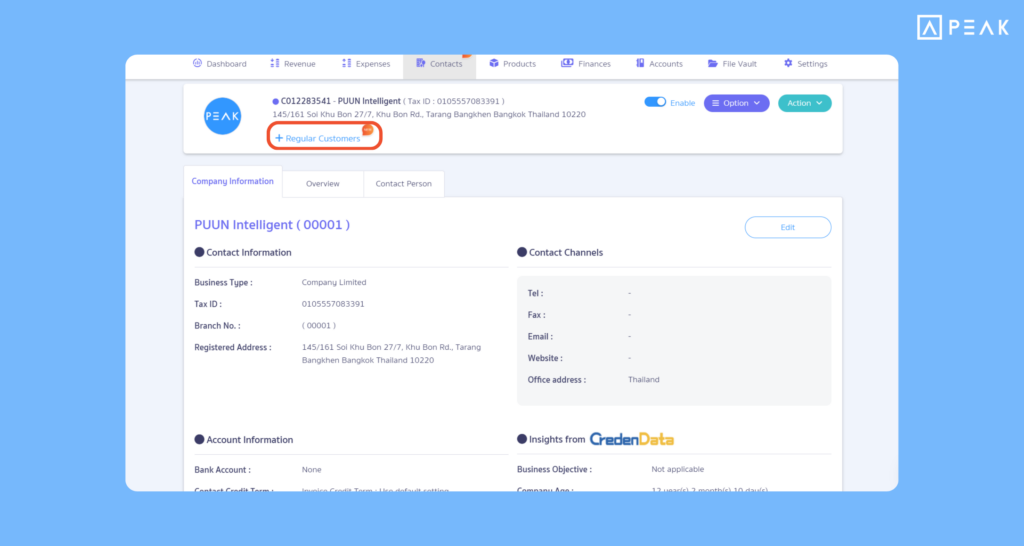Click the Contact Channels section heading
Image resolution: width=1024 pixels, height=546 pixels.
(566, 253)
